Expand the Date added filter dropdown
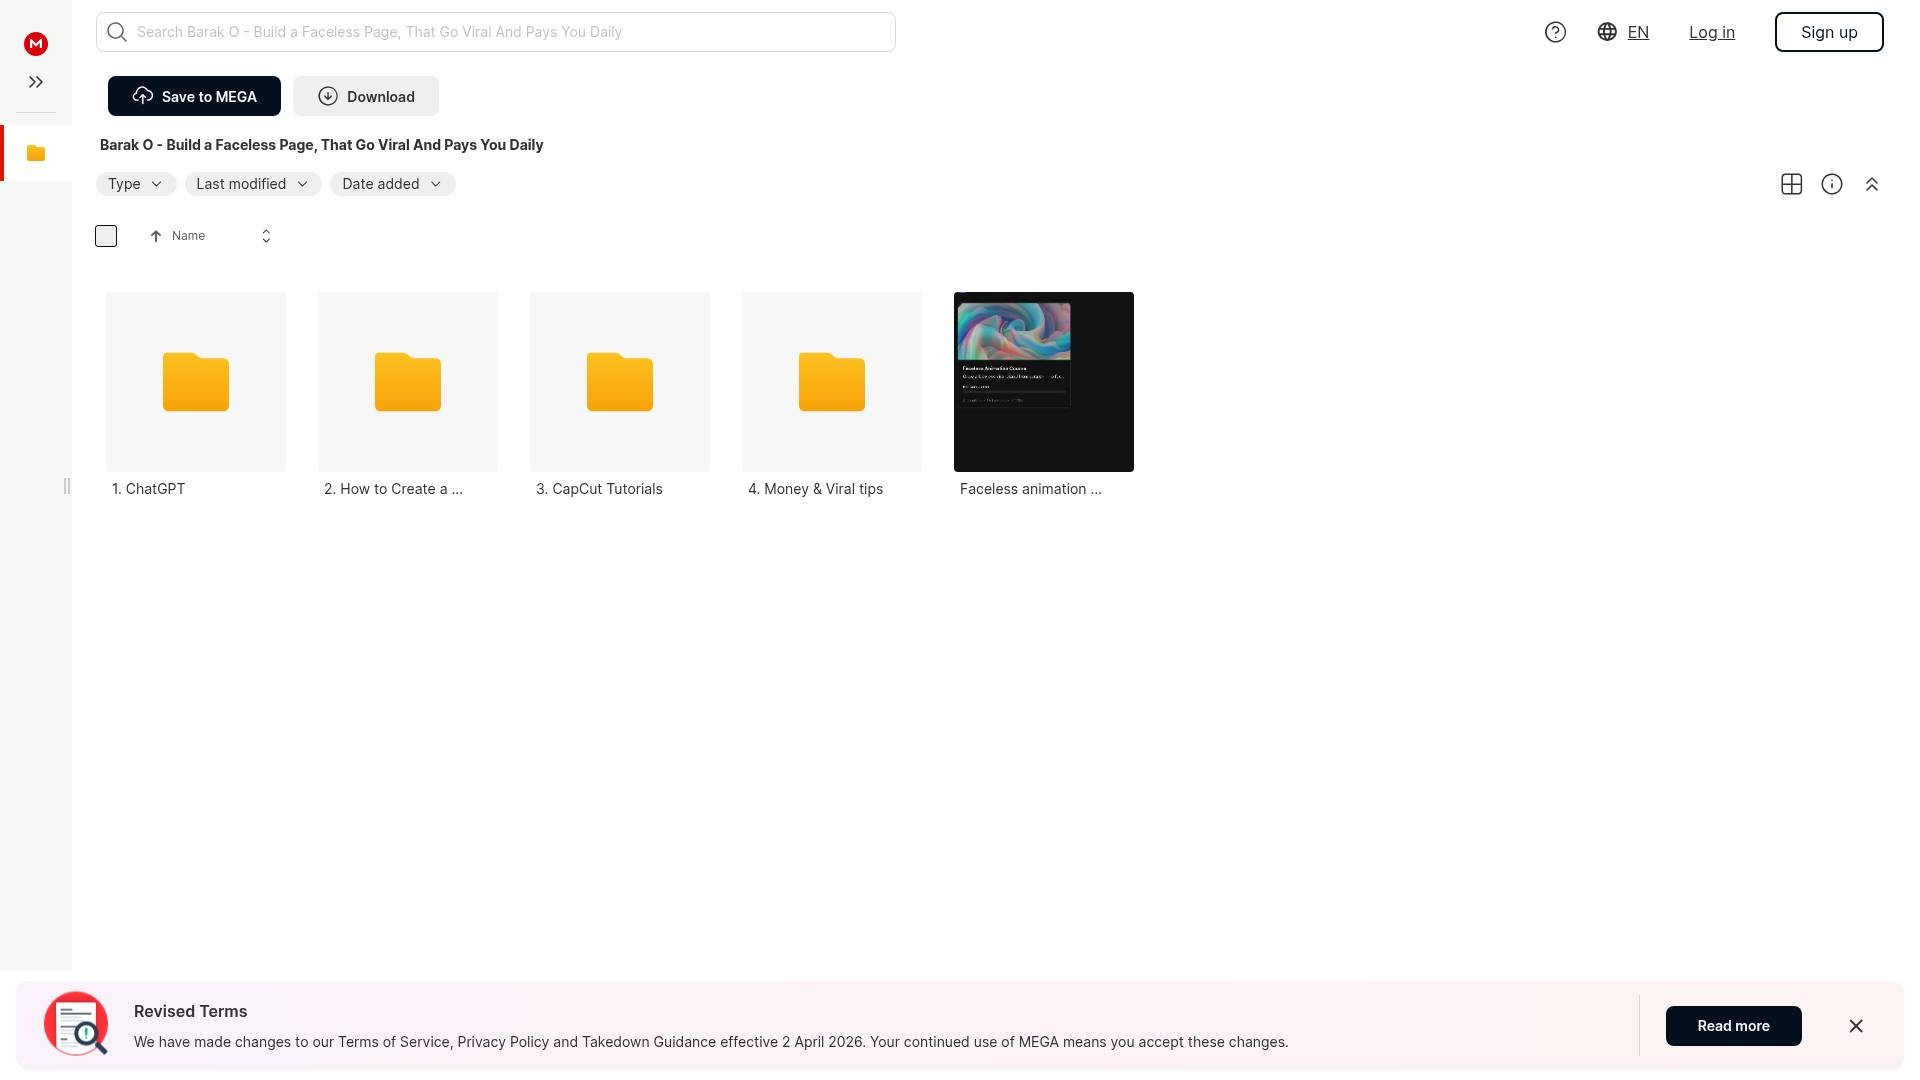 [392, 184]
